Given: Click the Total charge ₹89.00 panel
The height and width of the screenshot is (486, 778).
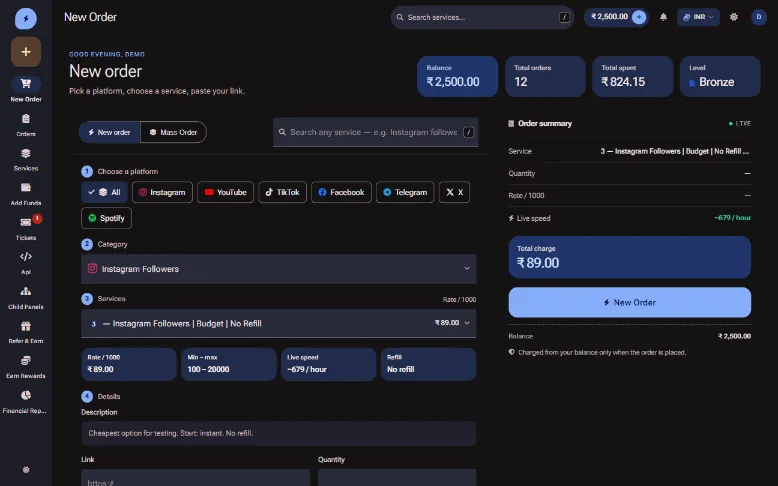Looking at the screenshot, I should pyautogui.click(x=630, y=257).
